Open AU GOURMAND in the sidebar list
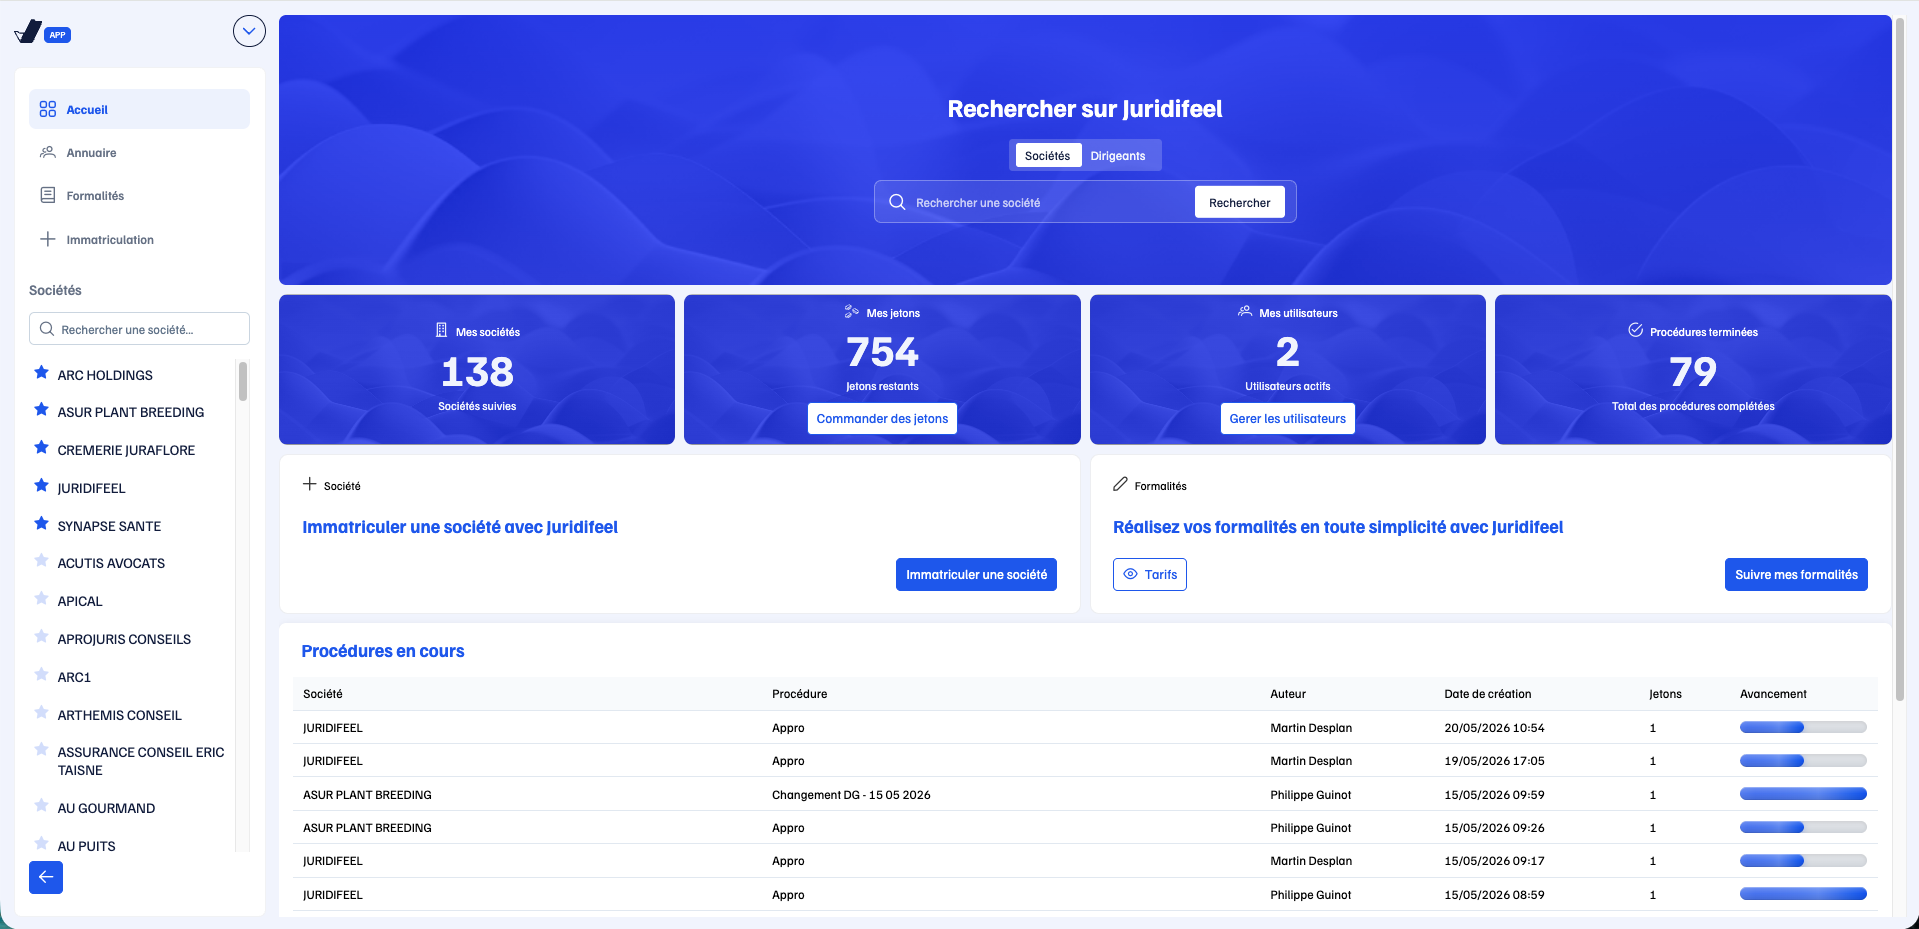This screenshot has height=929, width=1919. click(x=106, y=808)
